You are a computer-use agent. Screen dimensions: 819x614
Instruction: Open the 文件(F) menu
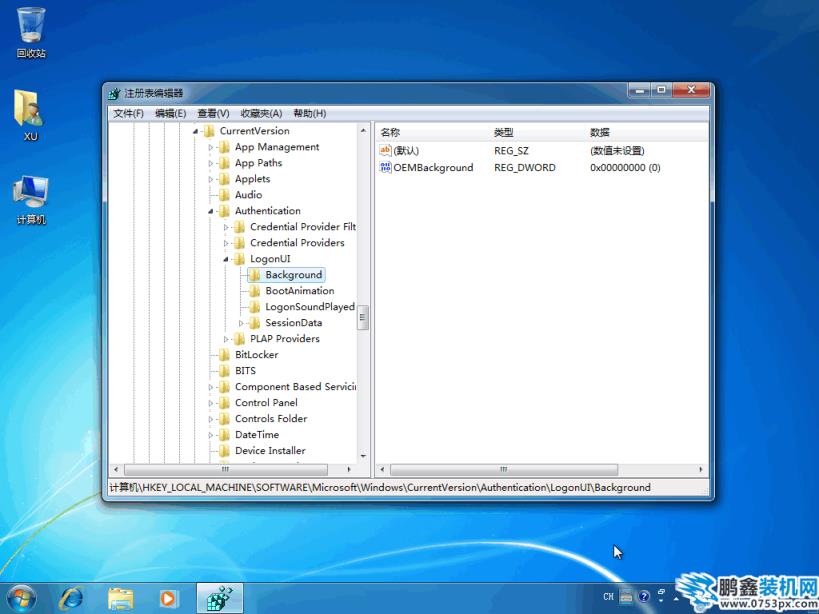click(128, 113)
